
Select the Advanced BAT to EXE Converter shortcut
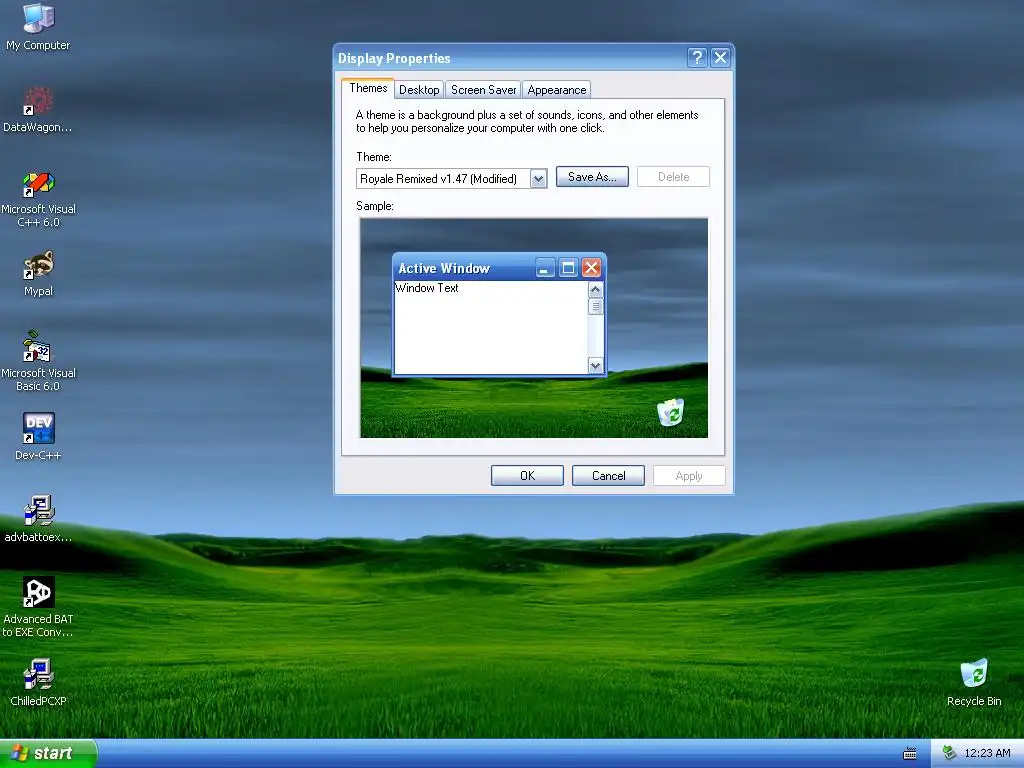tap(38, 607)
